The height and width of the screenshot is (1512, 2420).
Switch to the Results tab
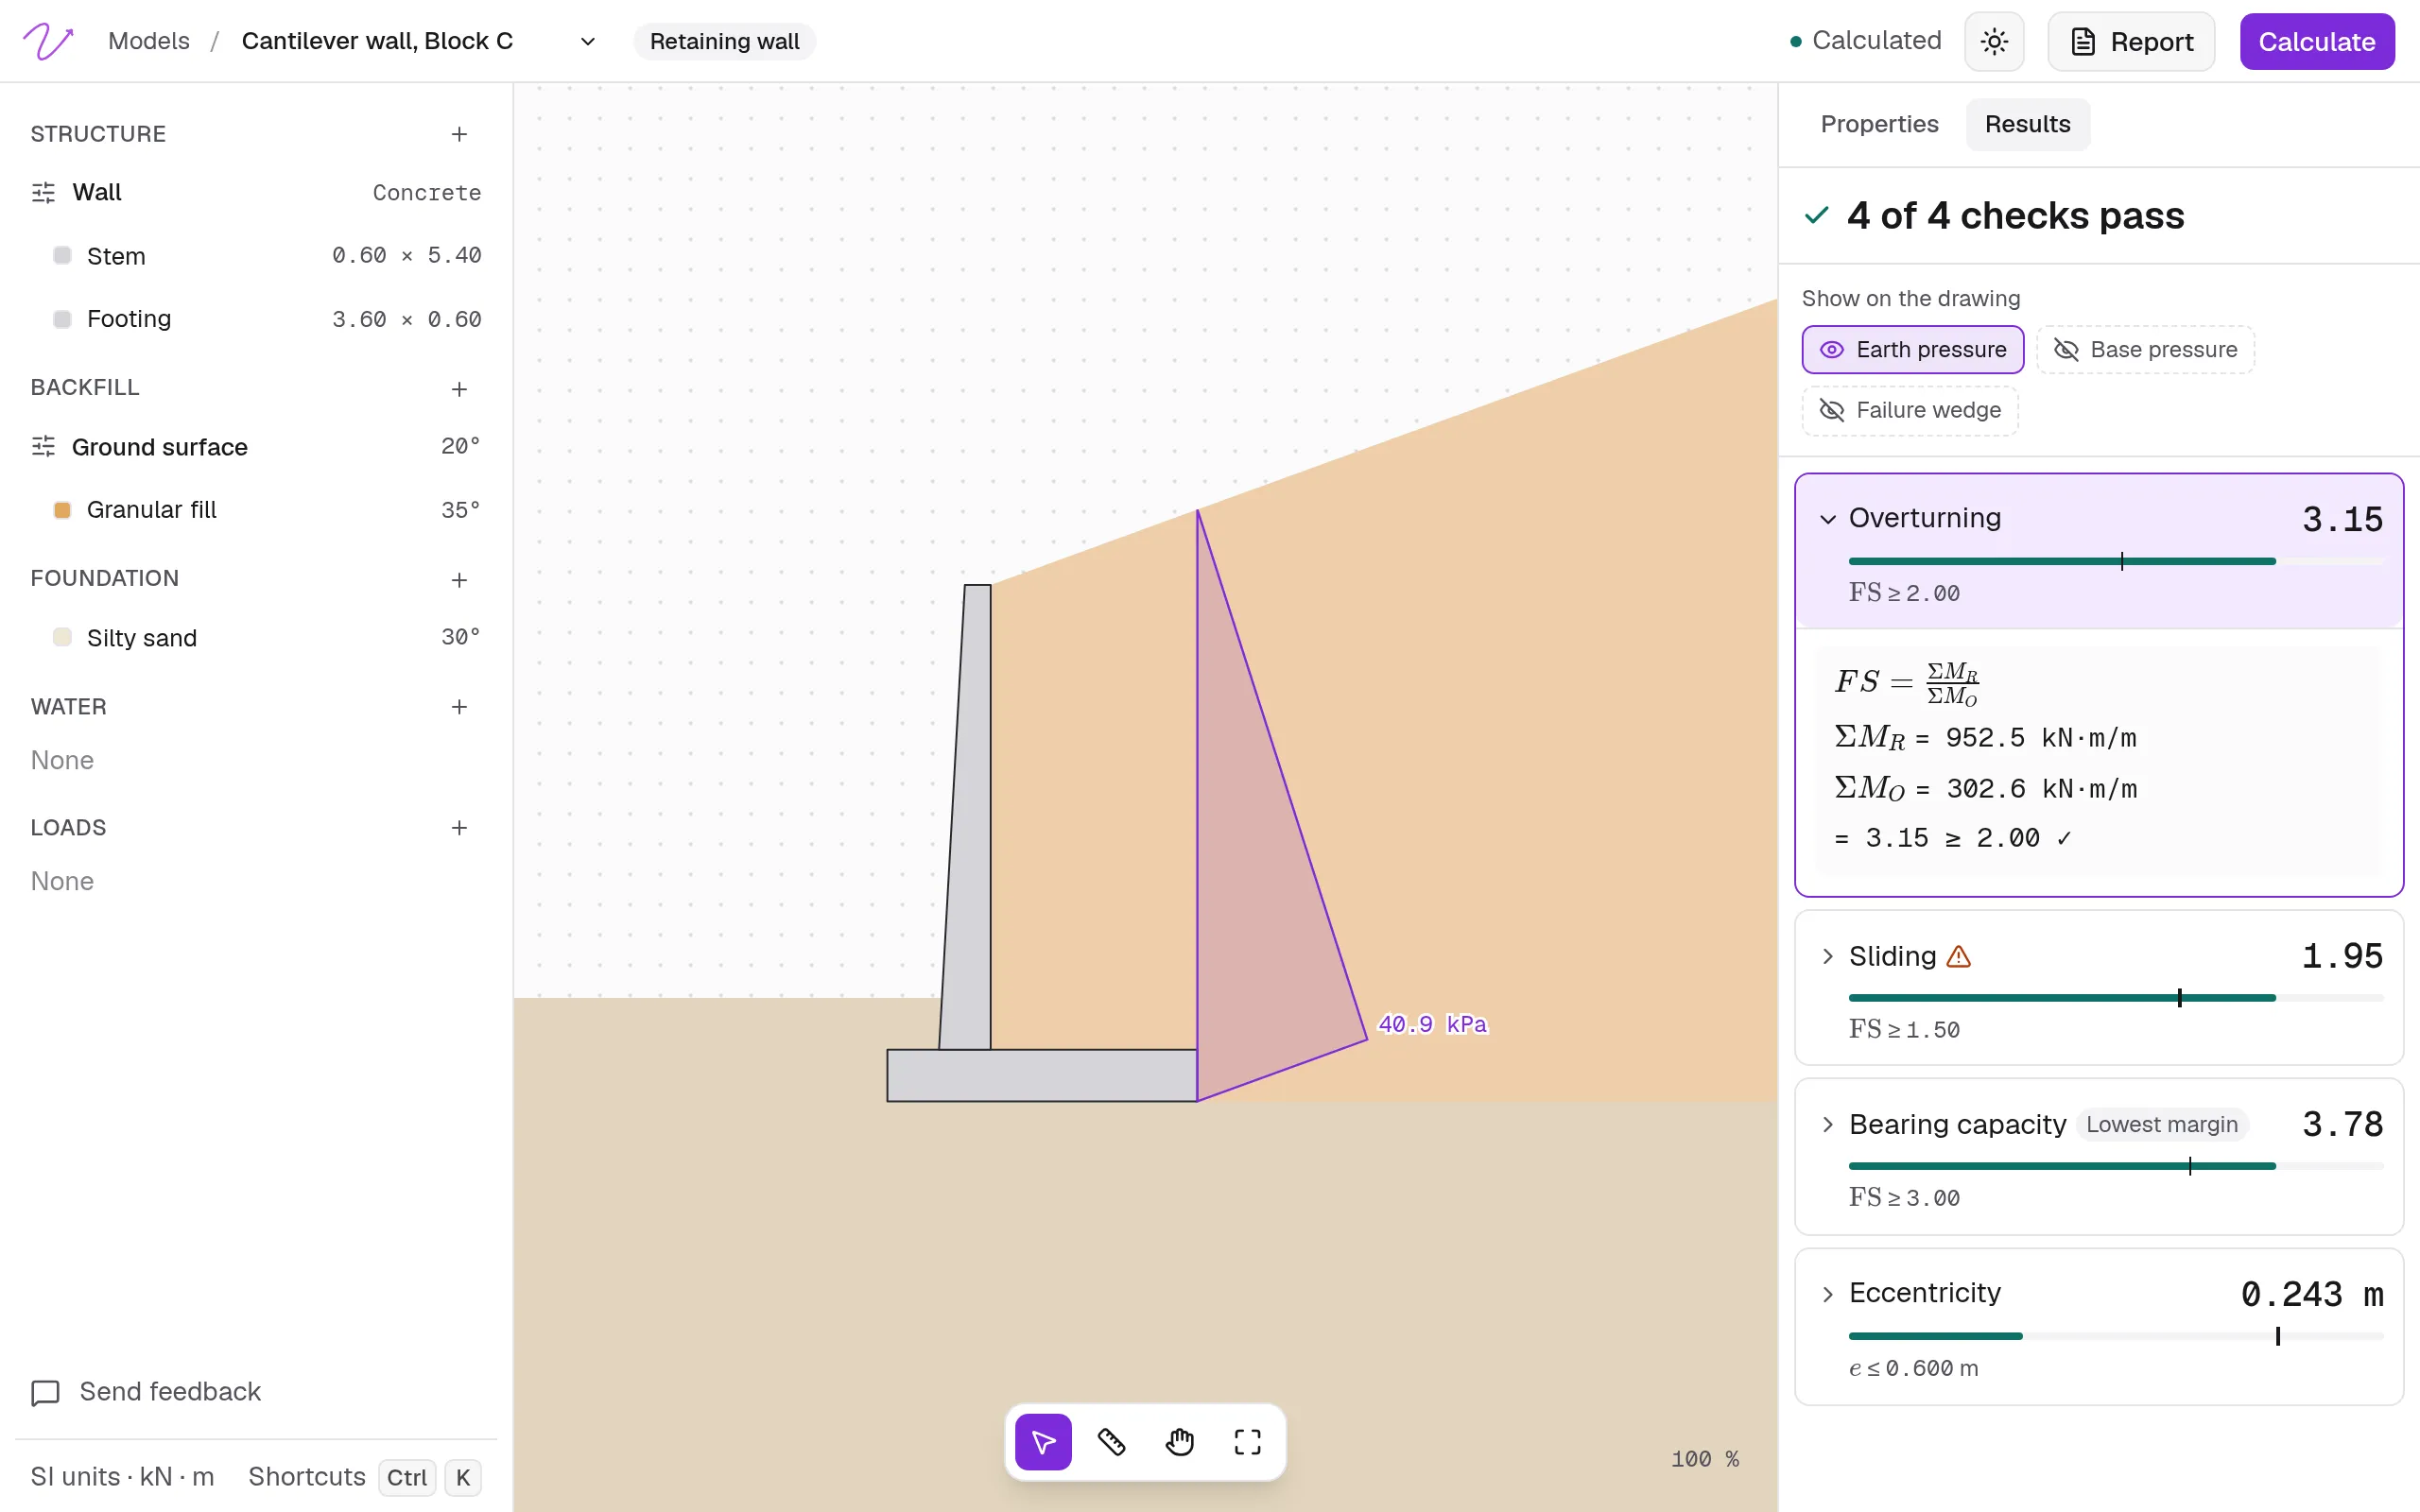[x=2027, y=124]
